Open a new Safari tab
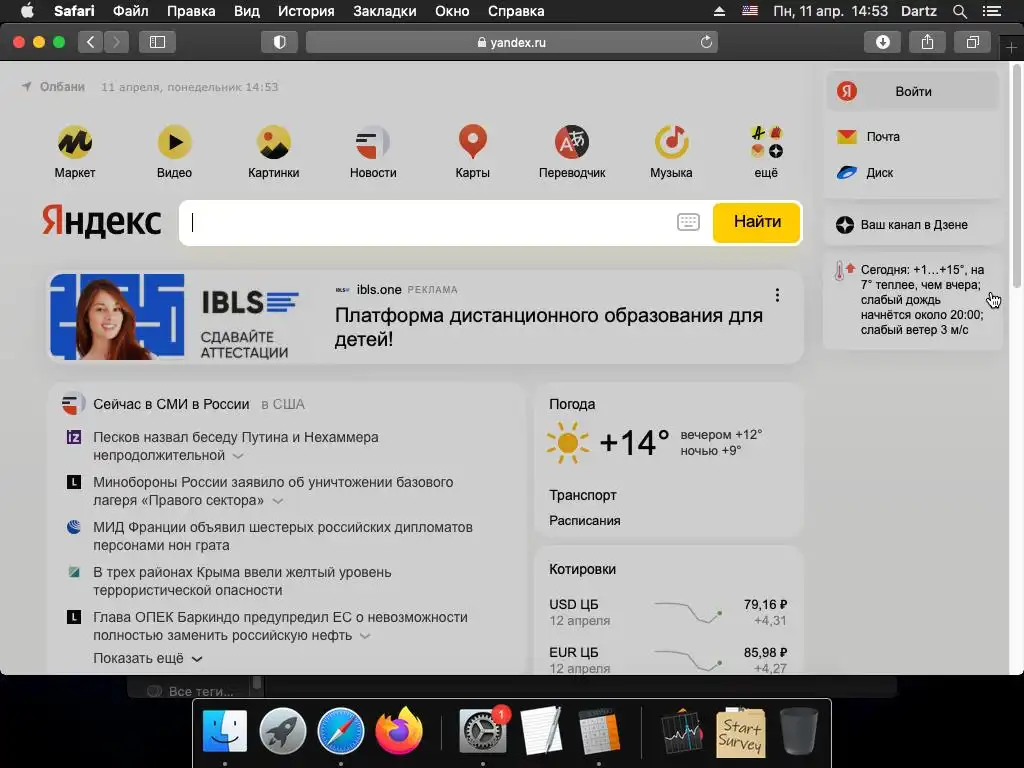The height and width of the screenshot is (768, 1024). click(x=1011, y=48)
